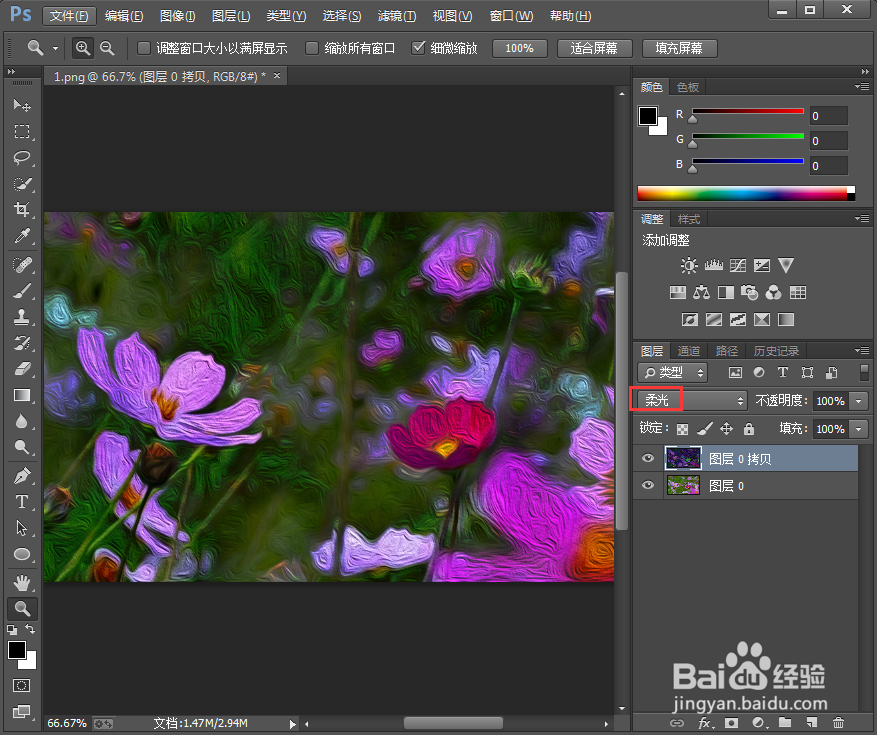877x735 pixels.
Task: Toggle lock position
Action: tap(727, 429)
